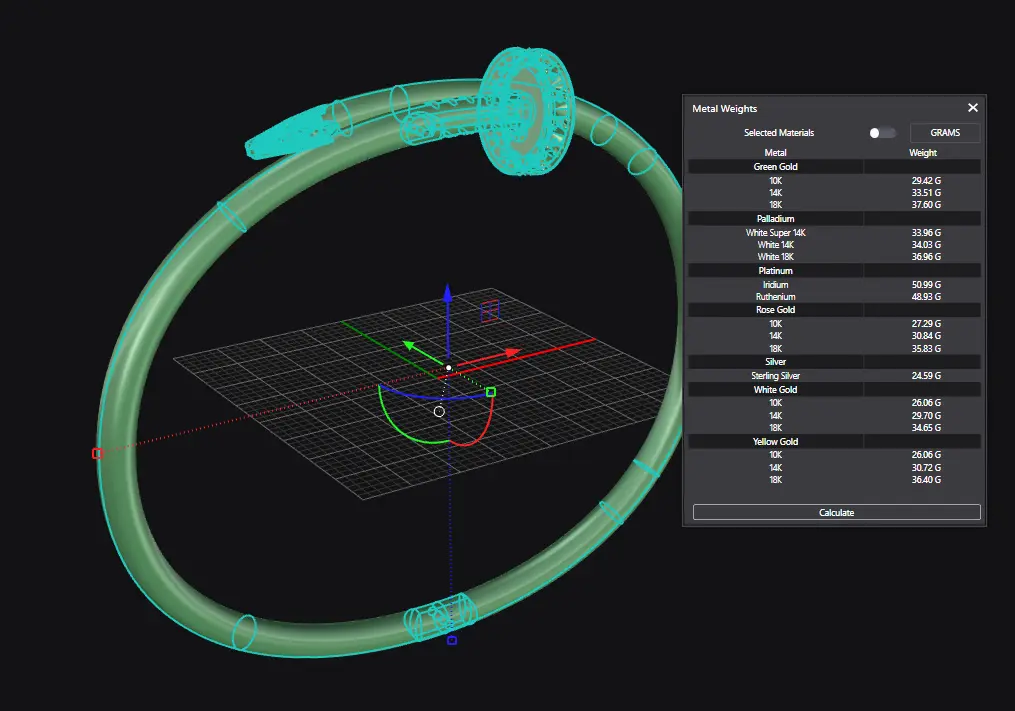The image size is (1015, 711).
Task: Click the green Y-axis move arrow
Action: (409, 346)
